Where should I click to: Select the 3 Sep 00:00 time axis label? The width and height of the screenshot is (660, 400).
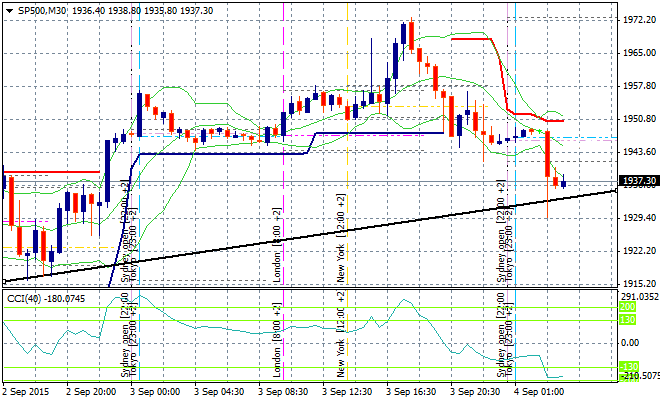coord(154,391)
